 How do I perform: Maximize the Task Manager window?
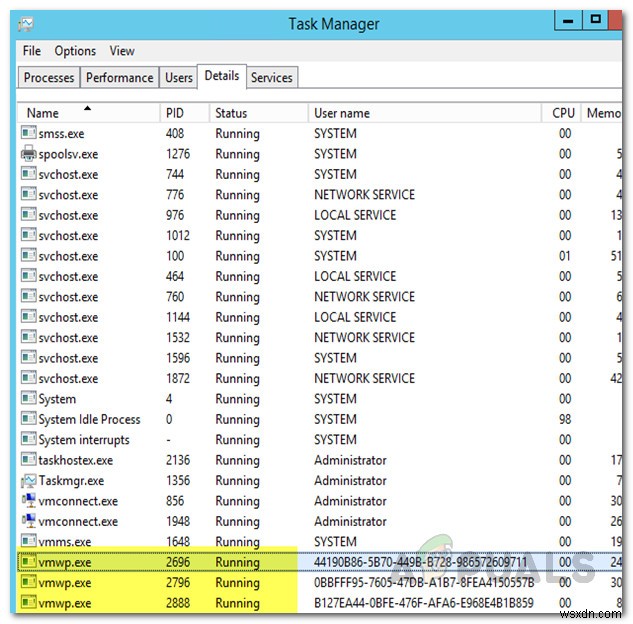pyautogui.click(x=595, y=20)
